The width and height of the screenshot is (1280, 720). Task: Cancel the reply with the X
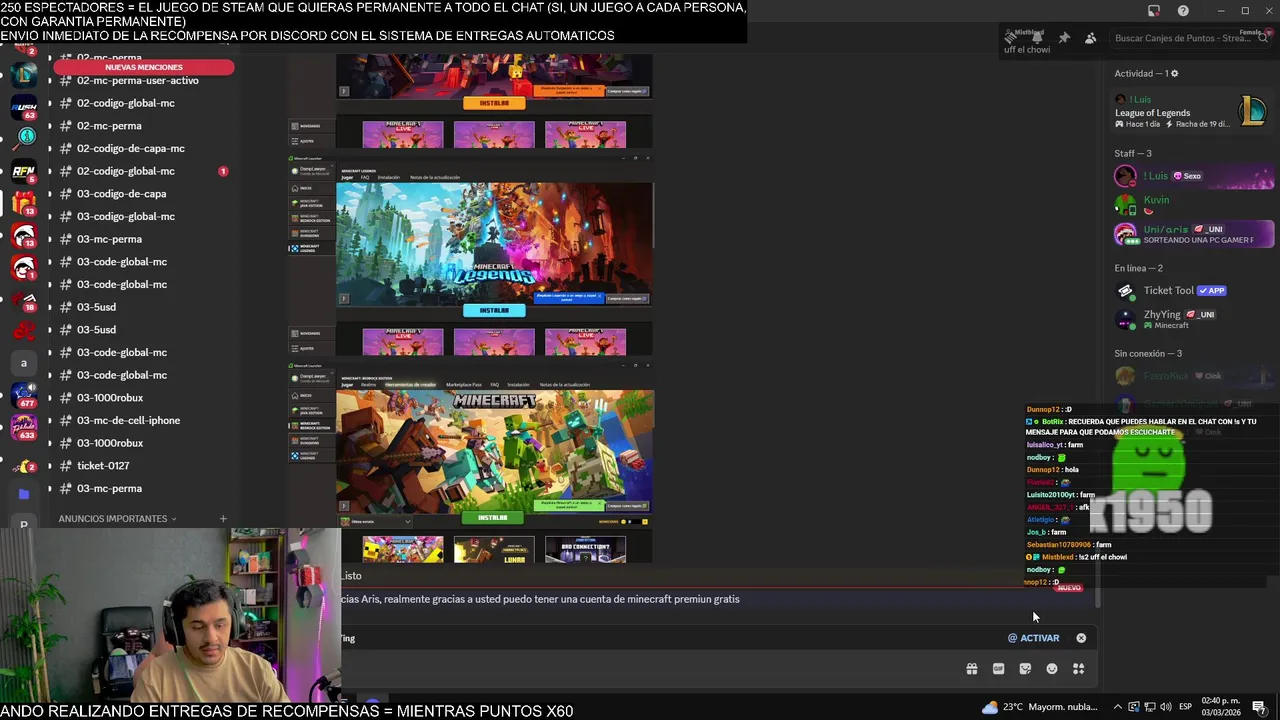pos(1081,638)
